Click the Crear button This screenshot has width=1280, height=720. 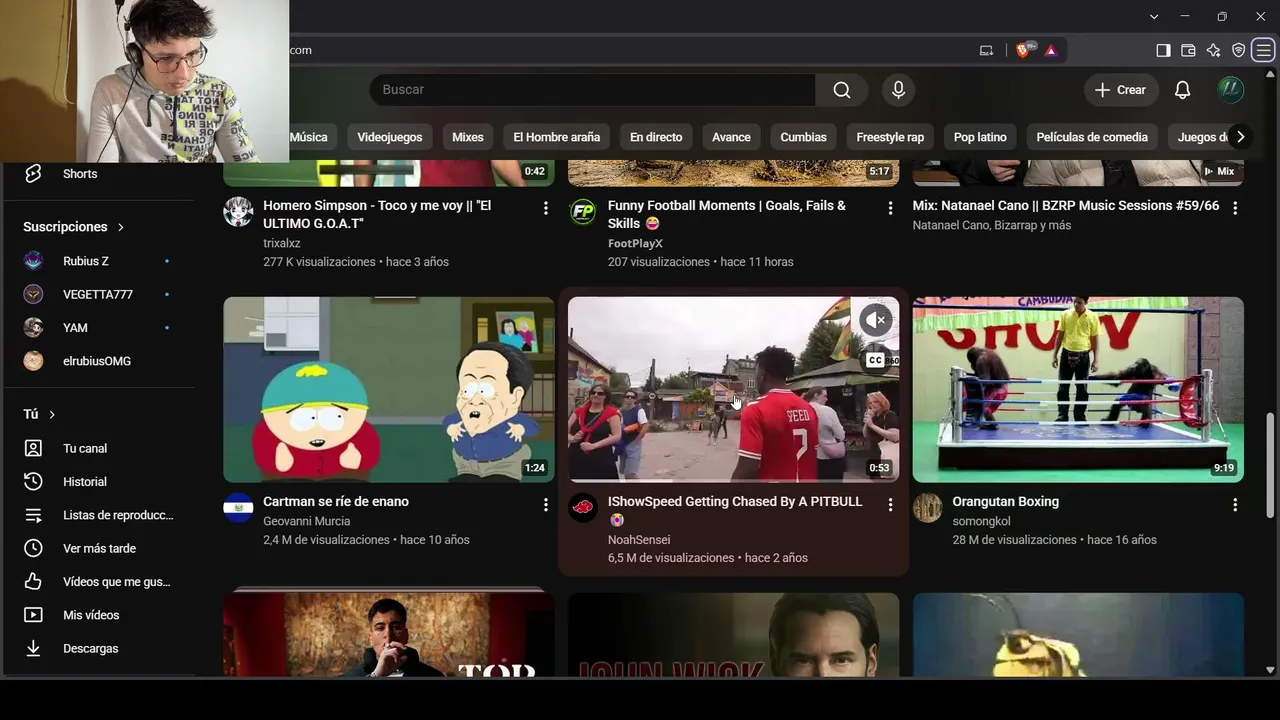[x=1121, y=90]
